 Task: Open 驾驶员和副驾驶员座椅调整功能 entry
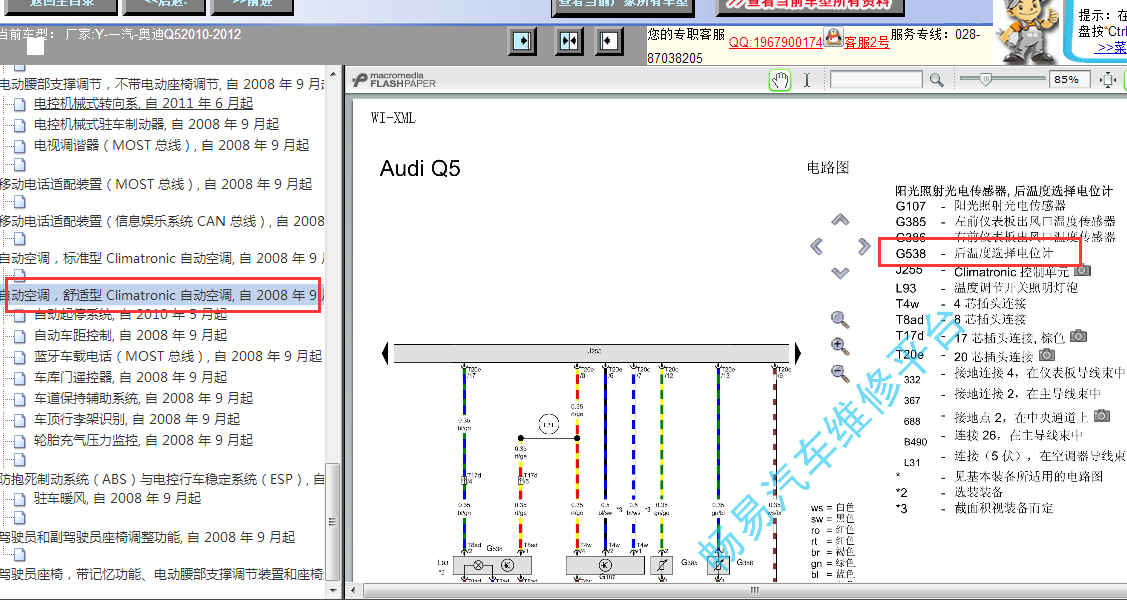pos(147,537)
